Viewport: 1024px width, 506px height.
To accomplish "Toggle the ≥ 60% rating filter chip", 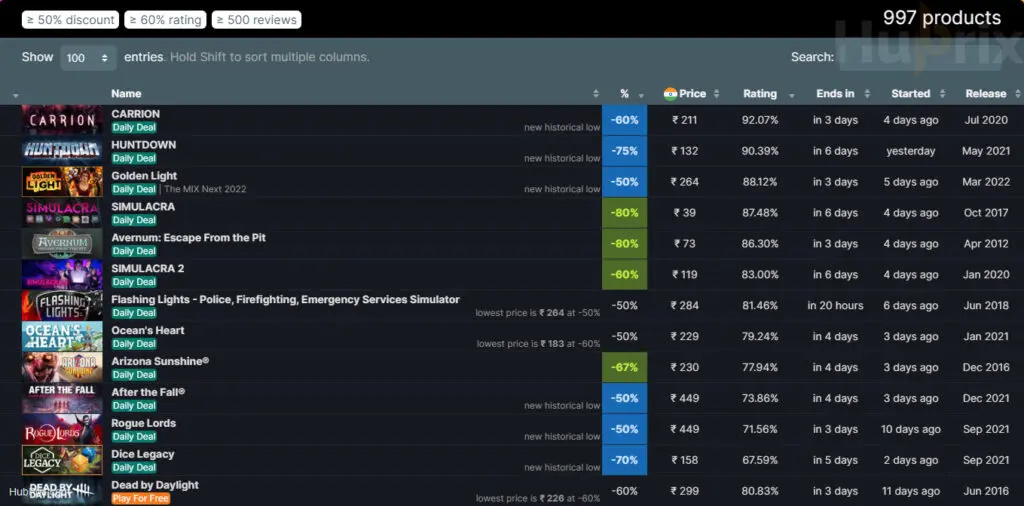I will tap(165, 20).
